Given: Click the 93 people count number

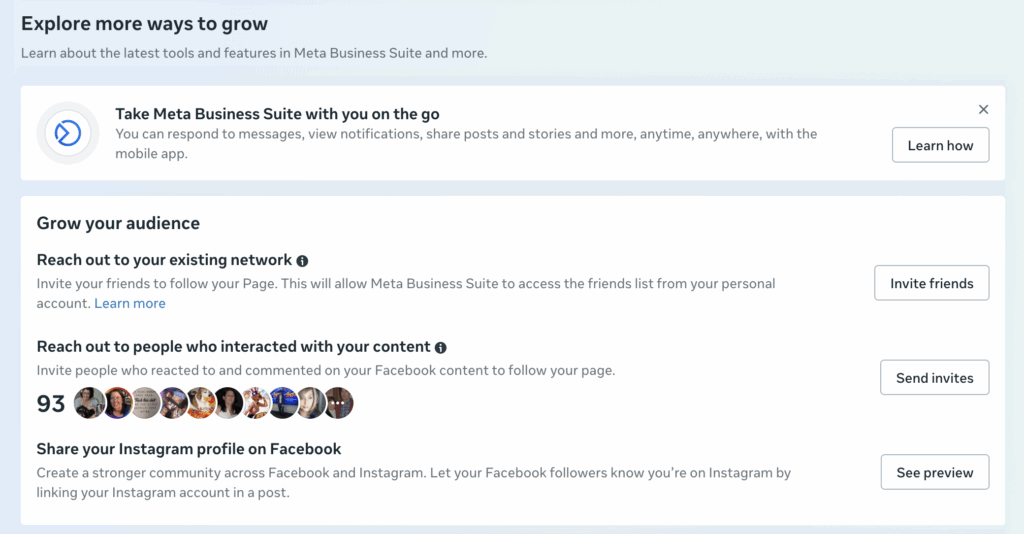Looking at the screenshot, I should [x=51, y=404].
